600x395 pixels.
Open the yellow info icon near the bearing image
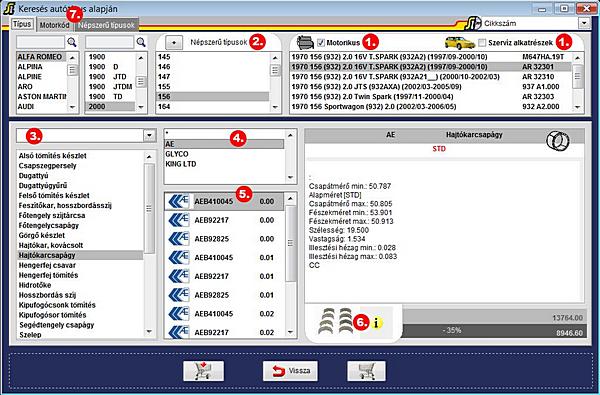376,323
